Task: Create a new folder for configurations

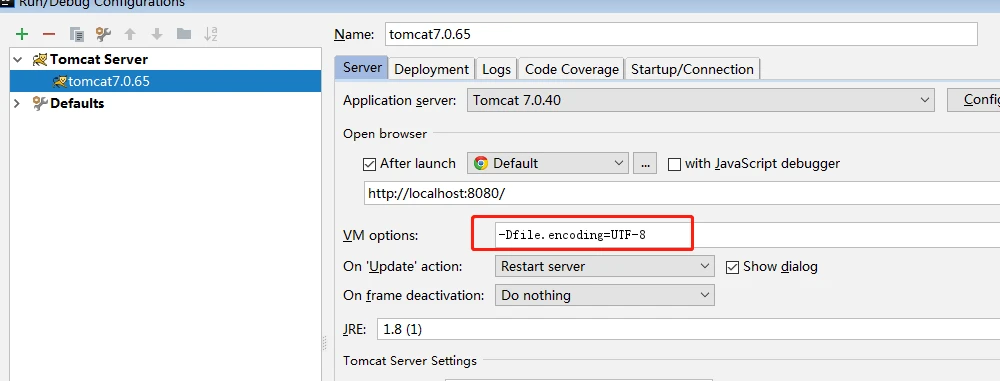Action: click(184, 34)
